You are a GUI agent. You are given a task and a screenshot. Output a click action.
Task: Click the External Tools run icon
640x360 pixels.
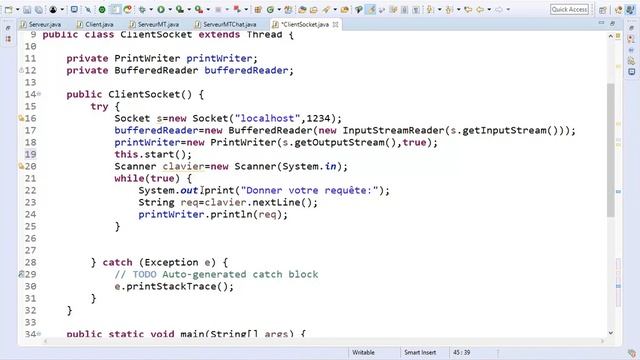pos(198,9)
